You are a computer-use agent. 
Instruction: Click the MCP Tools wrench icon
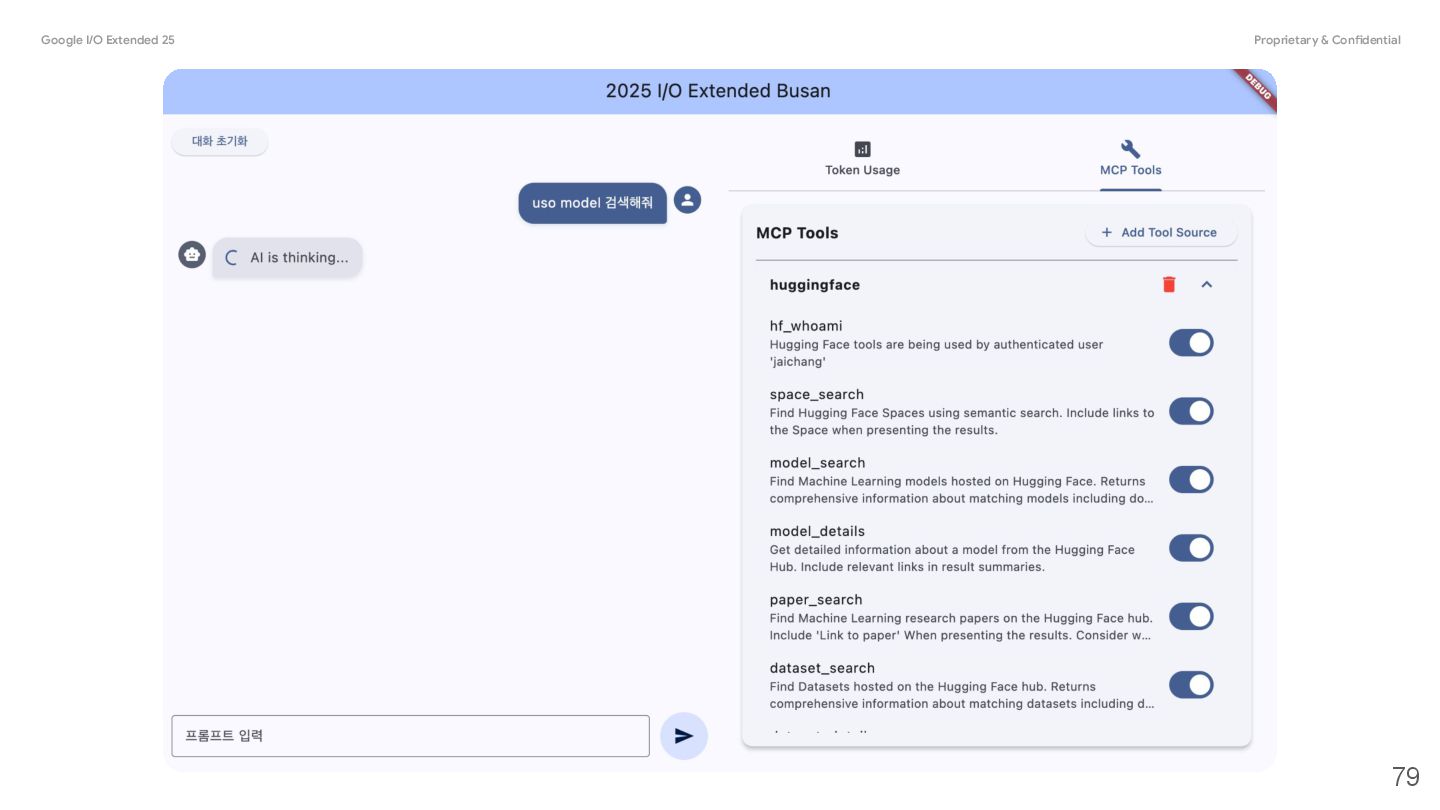tap(1130, 149)
